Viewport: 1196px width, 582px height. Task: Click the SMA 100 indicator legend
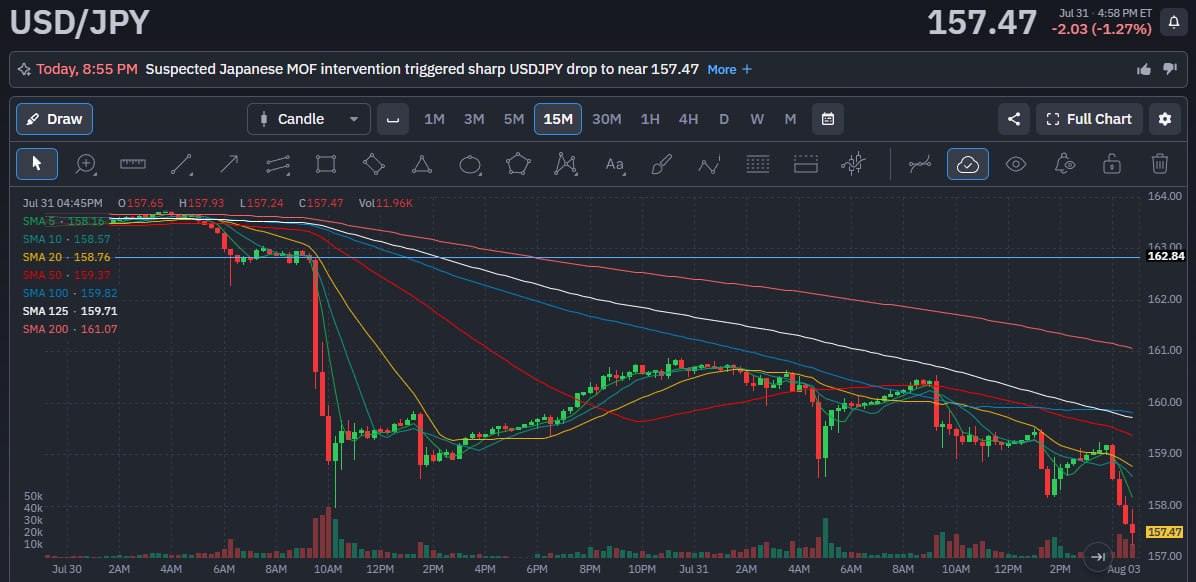pos(69,293)
